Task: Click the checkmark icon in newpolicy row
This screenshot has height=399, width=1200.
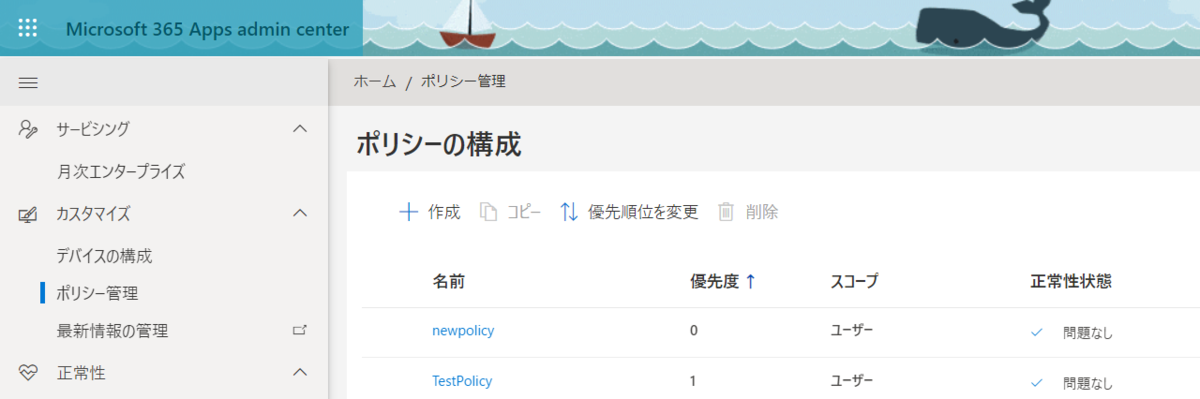Action: pyautogui.click(x=1037, y=332)
